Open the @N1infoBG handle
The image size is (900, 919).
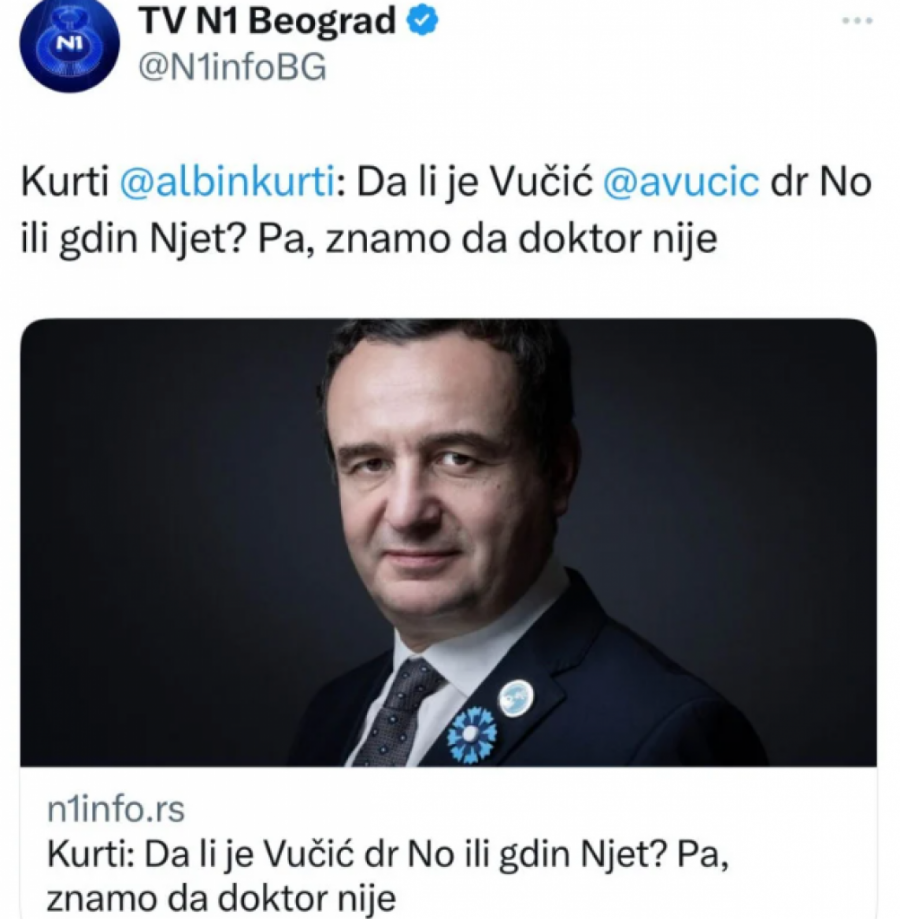pos(232,68)
